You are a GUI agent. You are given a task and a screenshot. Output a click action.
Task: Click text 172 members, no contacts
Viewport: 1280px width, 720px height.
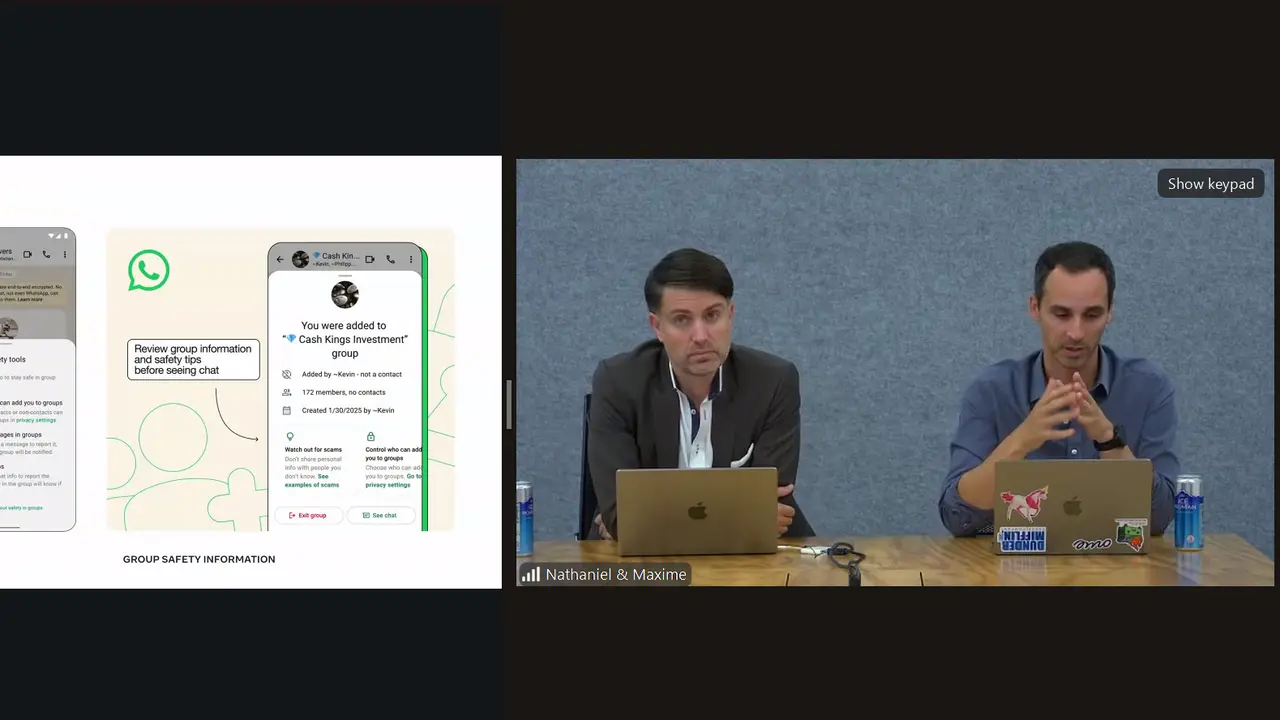click(x=343, y=392)
